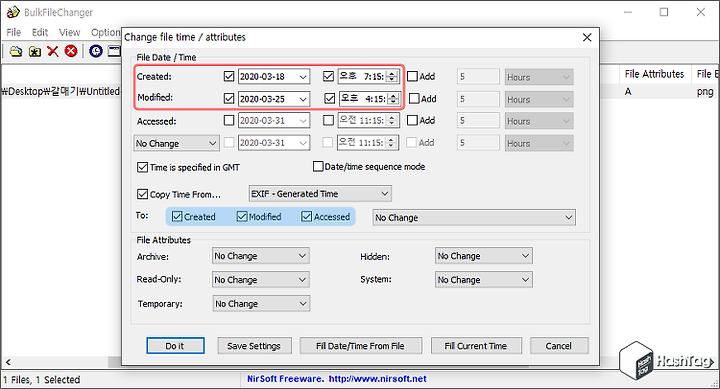This screenshot has width=720, height=389.
Task: Open the EXIF - Generated Time dropdown
Action: 320,194
